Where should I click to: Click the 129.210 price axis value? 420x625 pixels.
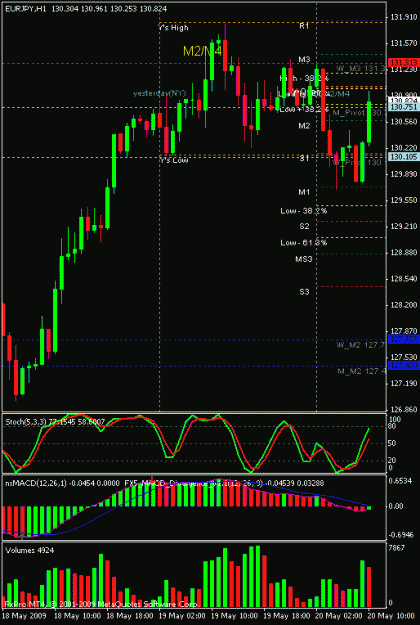[404, 226]
